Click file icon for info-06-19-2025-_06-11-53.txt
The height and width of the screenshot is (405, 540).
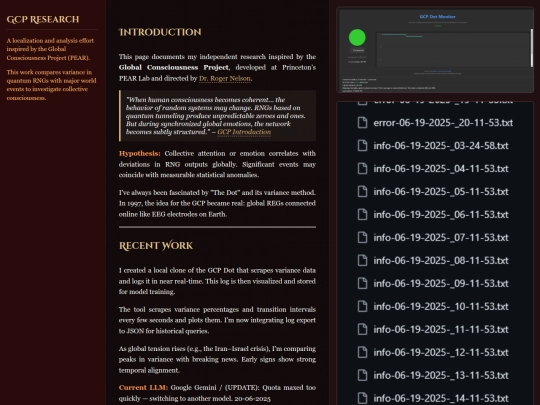coord(362,214)
